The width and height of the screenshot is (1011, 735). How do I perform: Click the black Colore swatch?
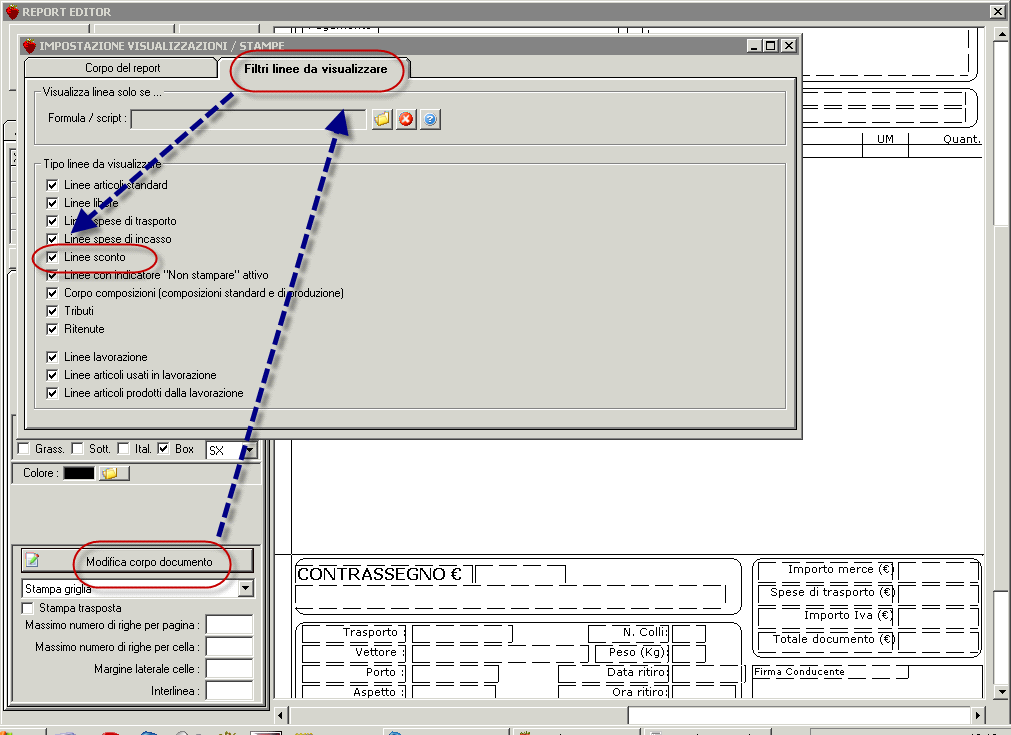[79, 473]
